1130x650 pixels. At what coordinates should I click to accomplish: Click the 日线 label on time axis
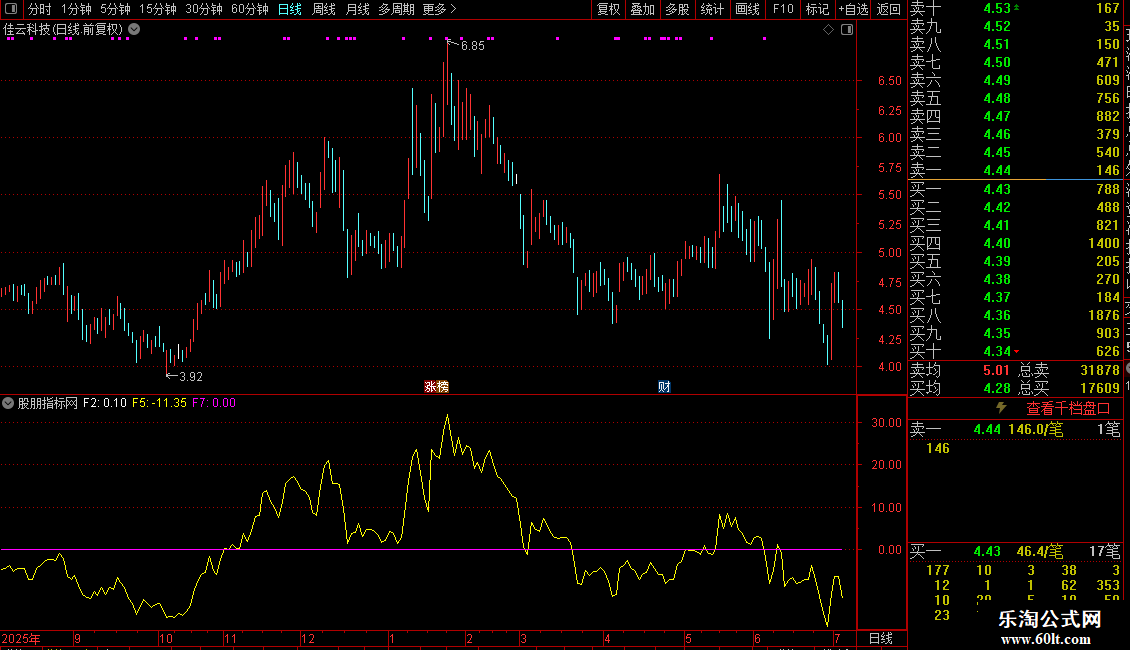(881, 638)
